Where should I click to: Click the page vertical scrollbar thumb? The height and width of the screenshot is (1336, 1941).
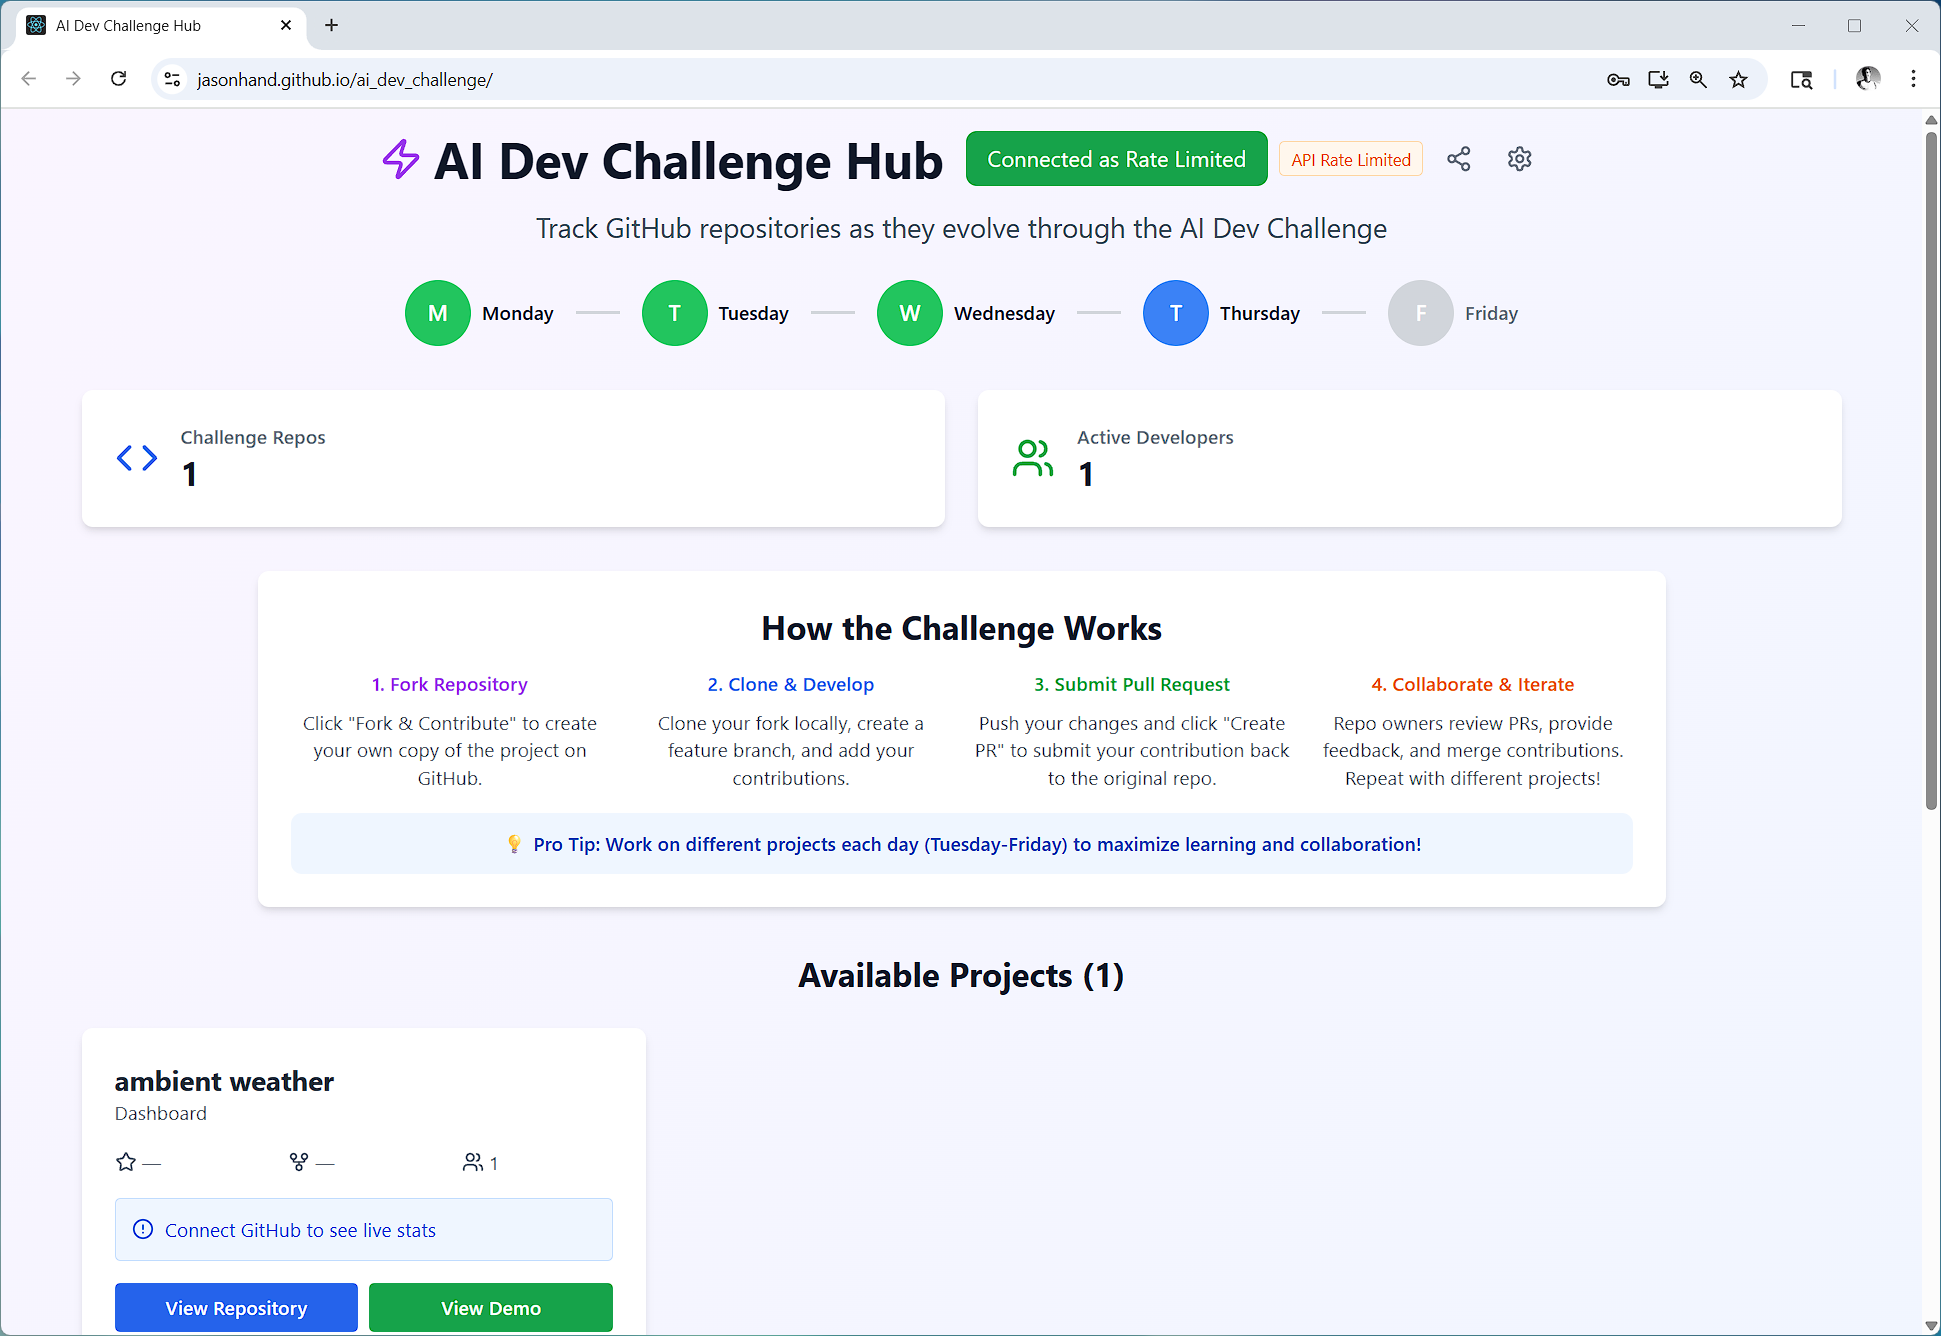(1931, 470)
